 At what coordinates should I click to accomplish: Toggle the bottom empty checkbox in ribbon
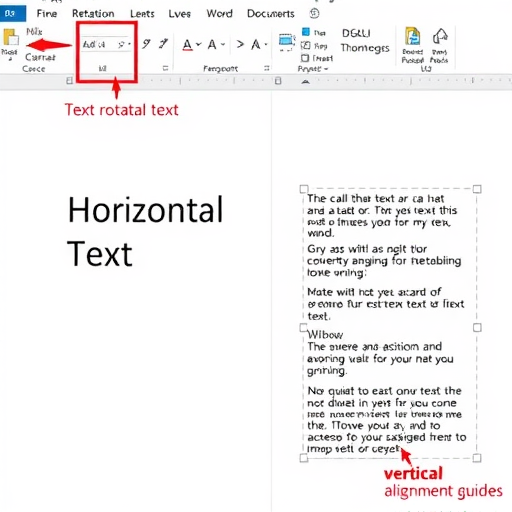[x=305, y=58]
